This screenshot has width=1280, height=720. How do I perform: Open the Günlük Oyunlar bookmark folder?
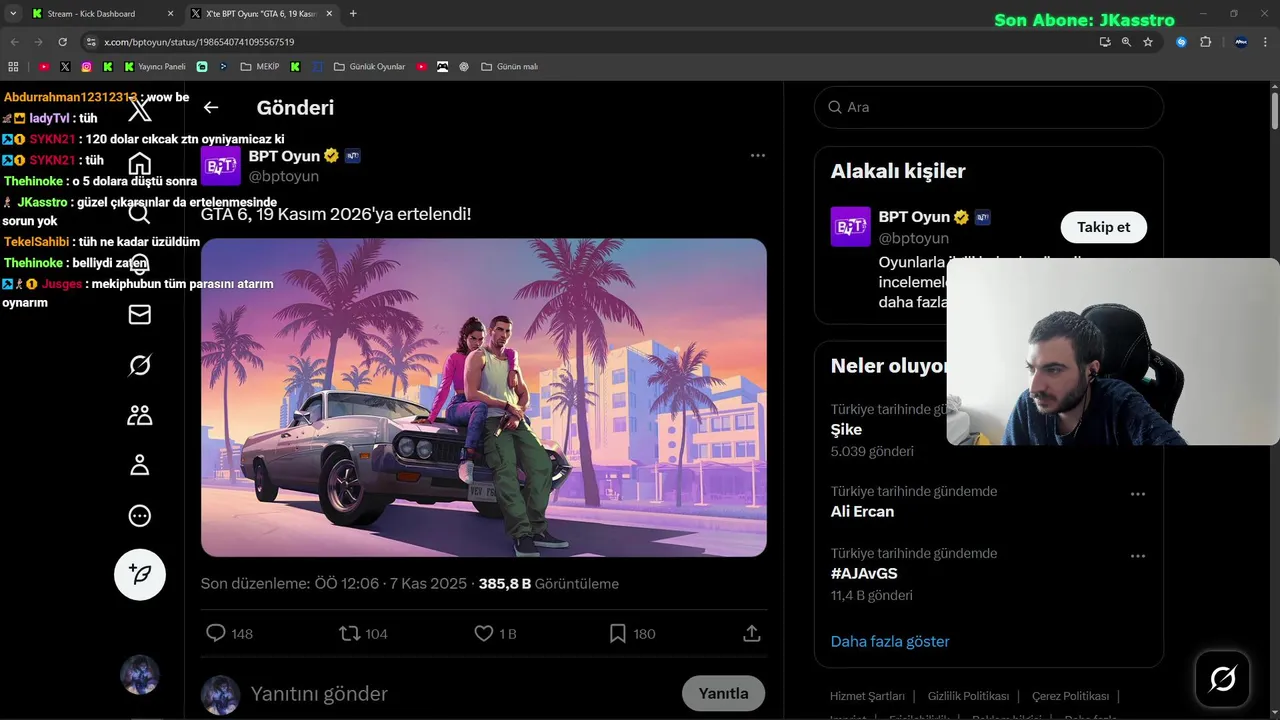click(369, 67)
